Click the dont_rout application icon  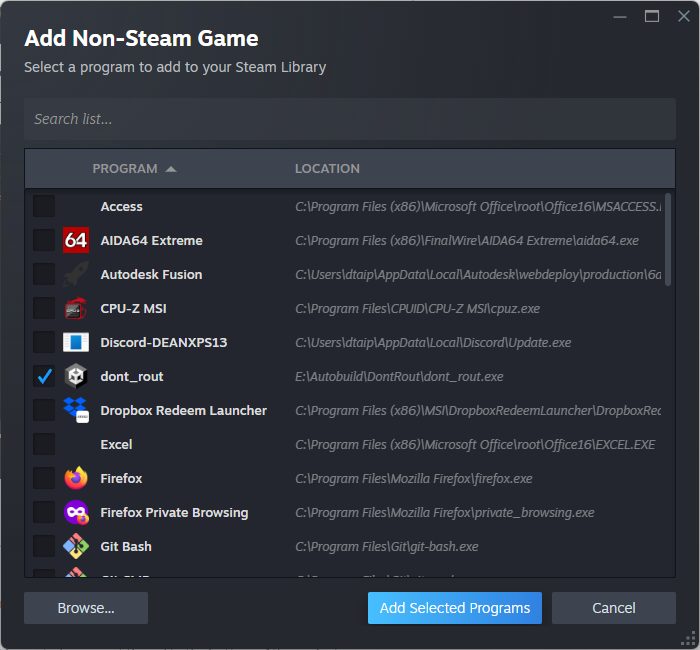pos(76,376)
